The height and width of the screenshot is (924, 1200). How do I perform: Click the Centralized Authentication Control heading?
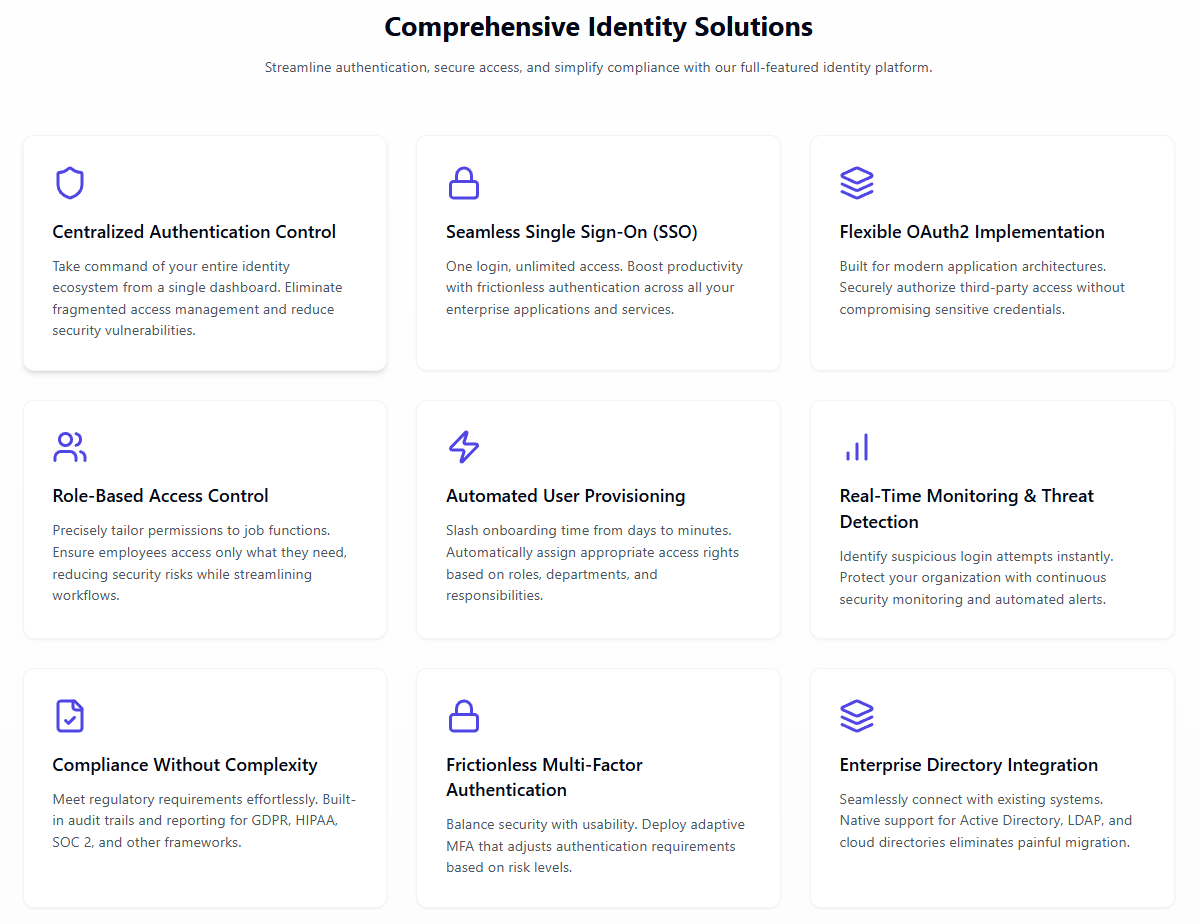click(194, 232)
